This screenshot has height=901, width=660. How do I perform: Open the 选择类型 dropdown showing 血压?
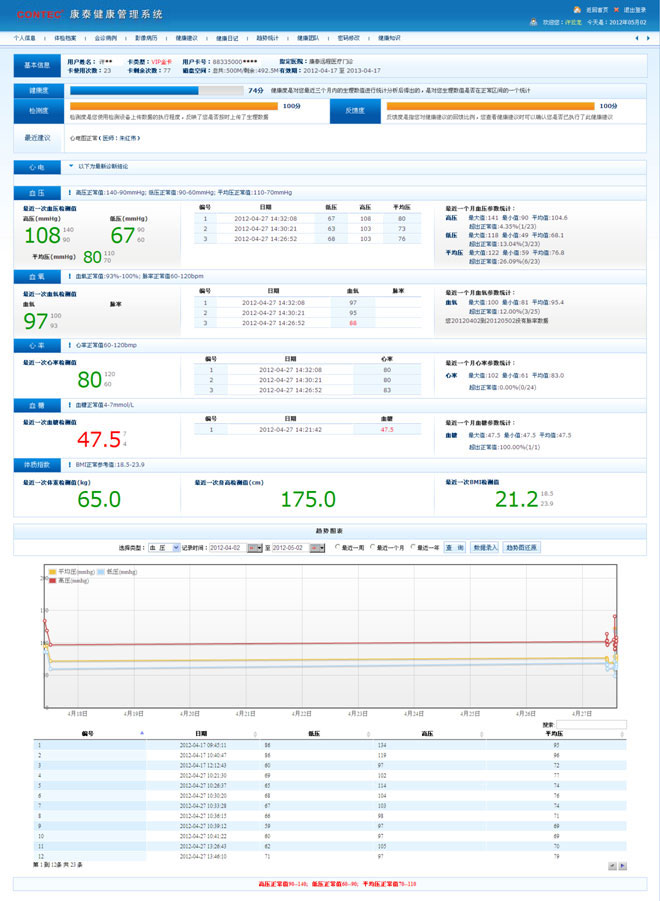[164, 548]
